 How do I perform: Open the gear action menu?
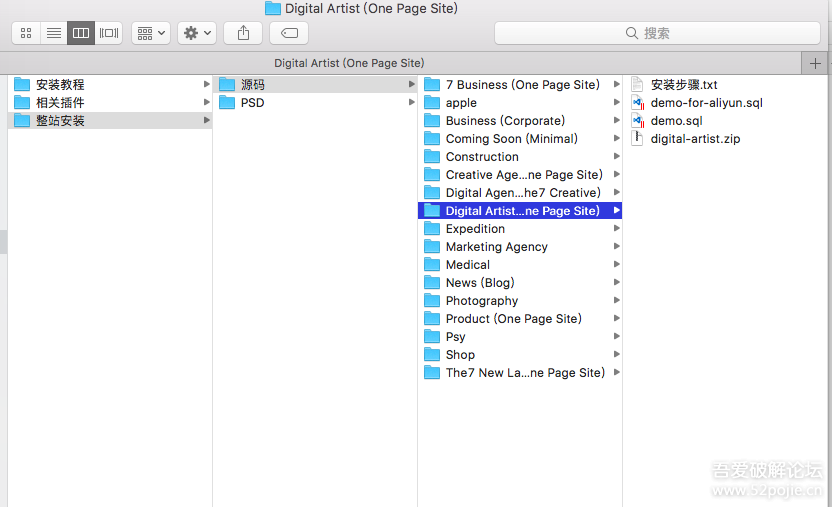pos(196,33)
